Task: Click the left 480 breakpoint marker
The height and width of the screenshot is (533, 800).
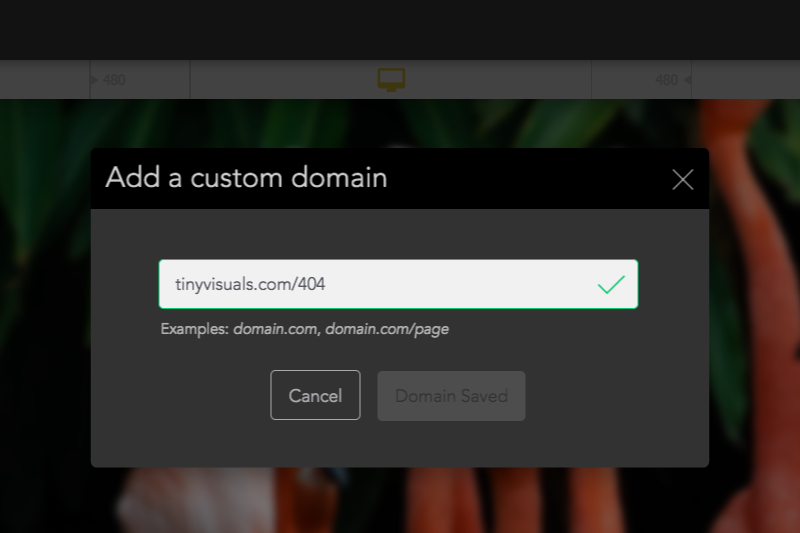Action: pos(108,80)
